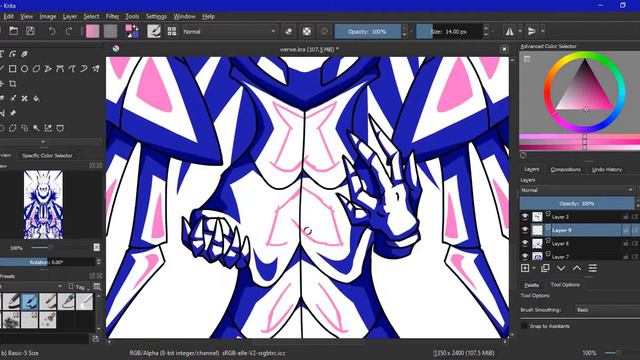Select the Bezier Curve tool
Viewport: 640px width, 360px height.
tap(60, 69)
